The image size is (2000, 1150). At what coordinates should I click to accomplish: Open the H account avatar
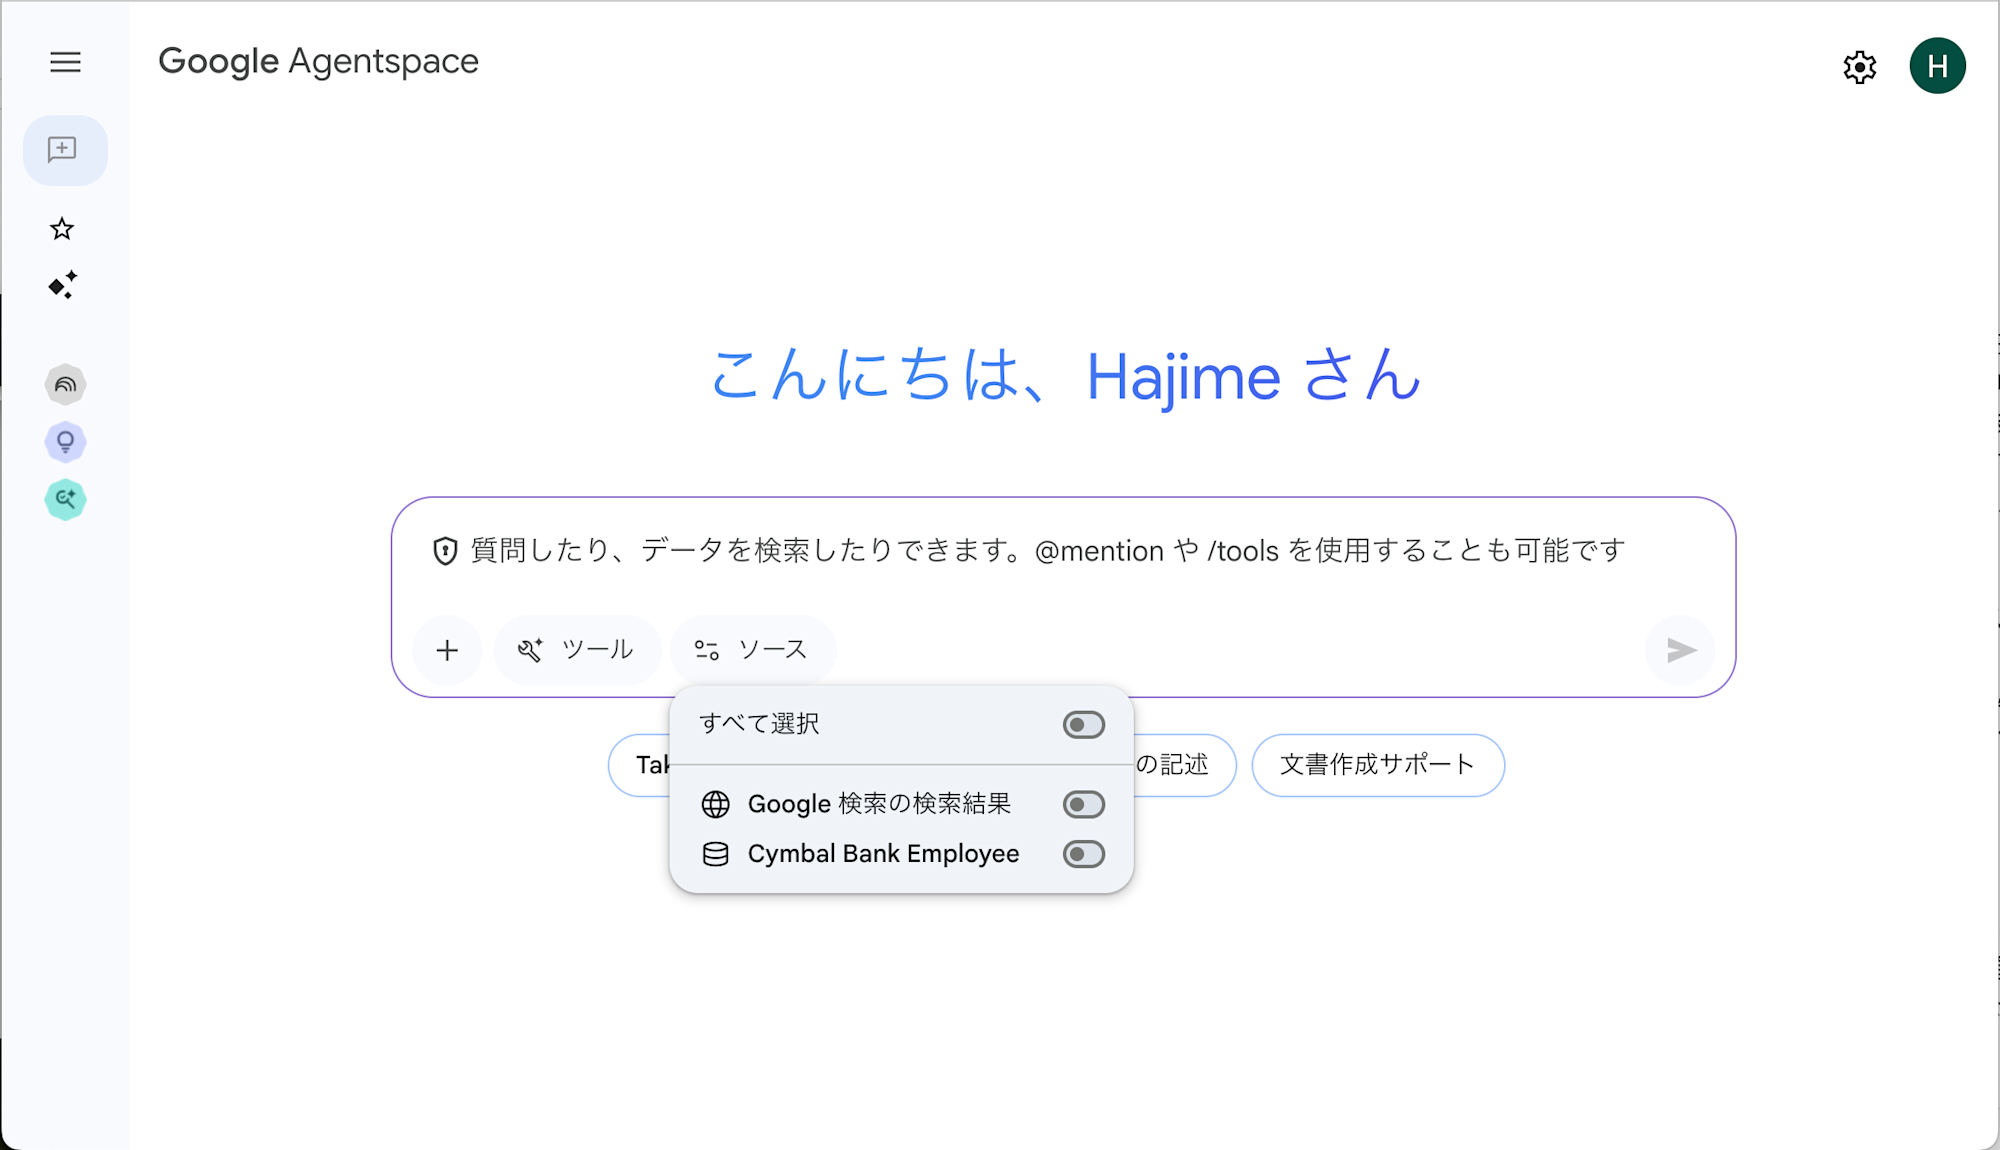[1937, 66]
